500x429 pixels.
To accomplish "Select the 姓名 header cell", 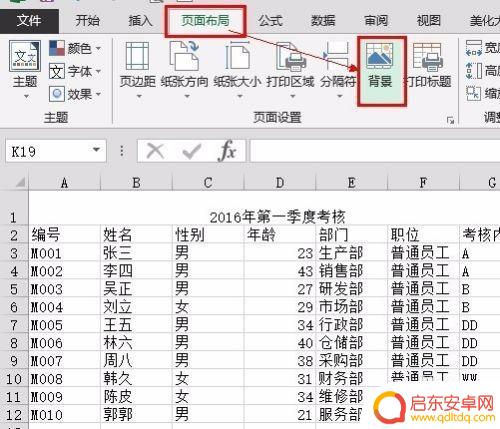I will (136, 235).
